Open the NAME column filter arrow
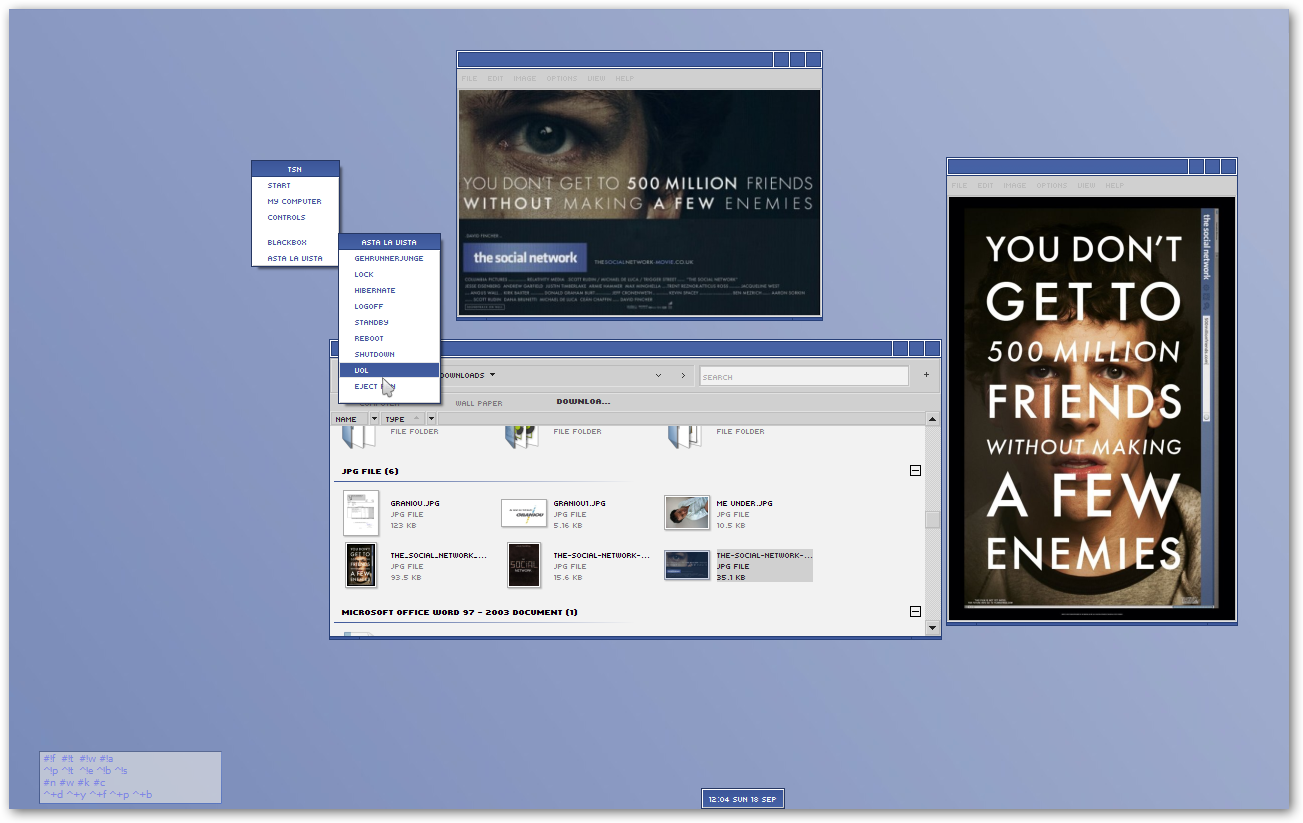This screenshot has height=823, width=1303. (374, 419)
